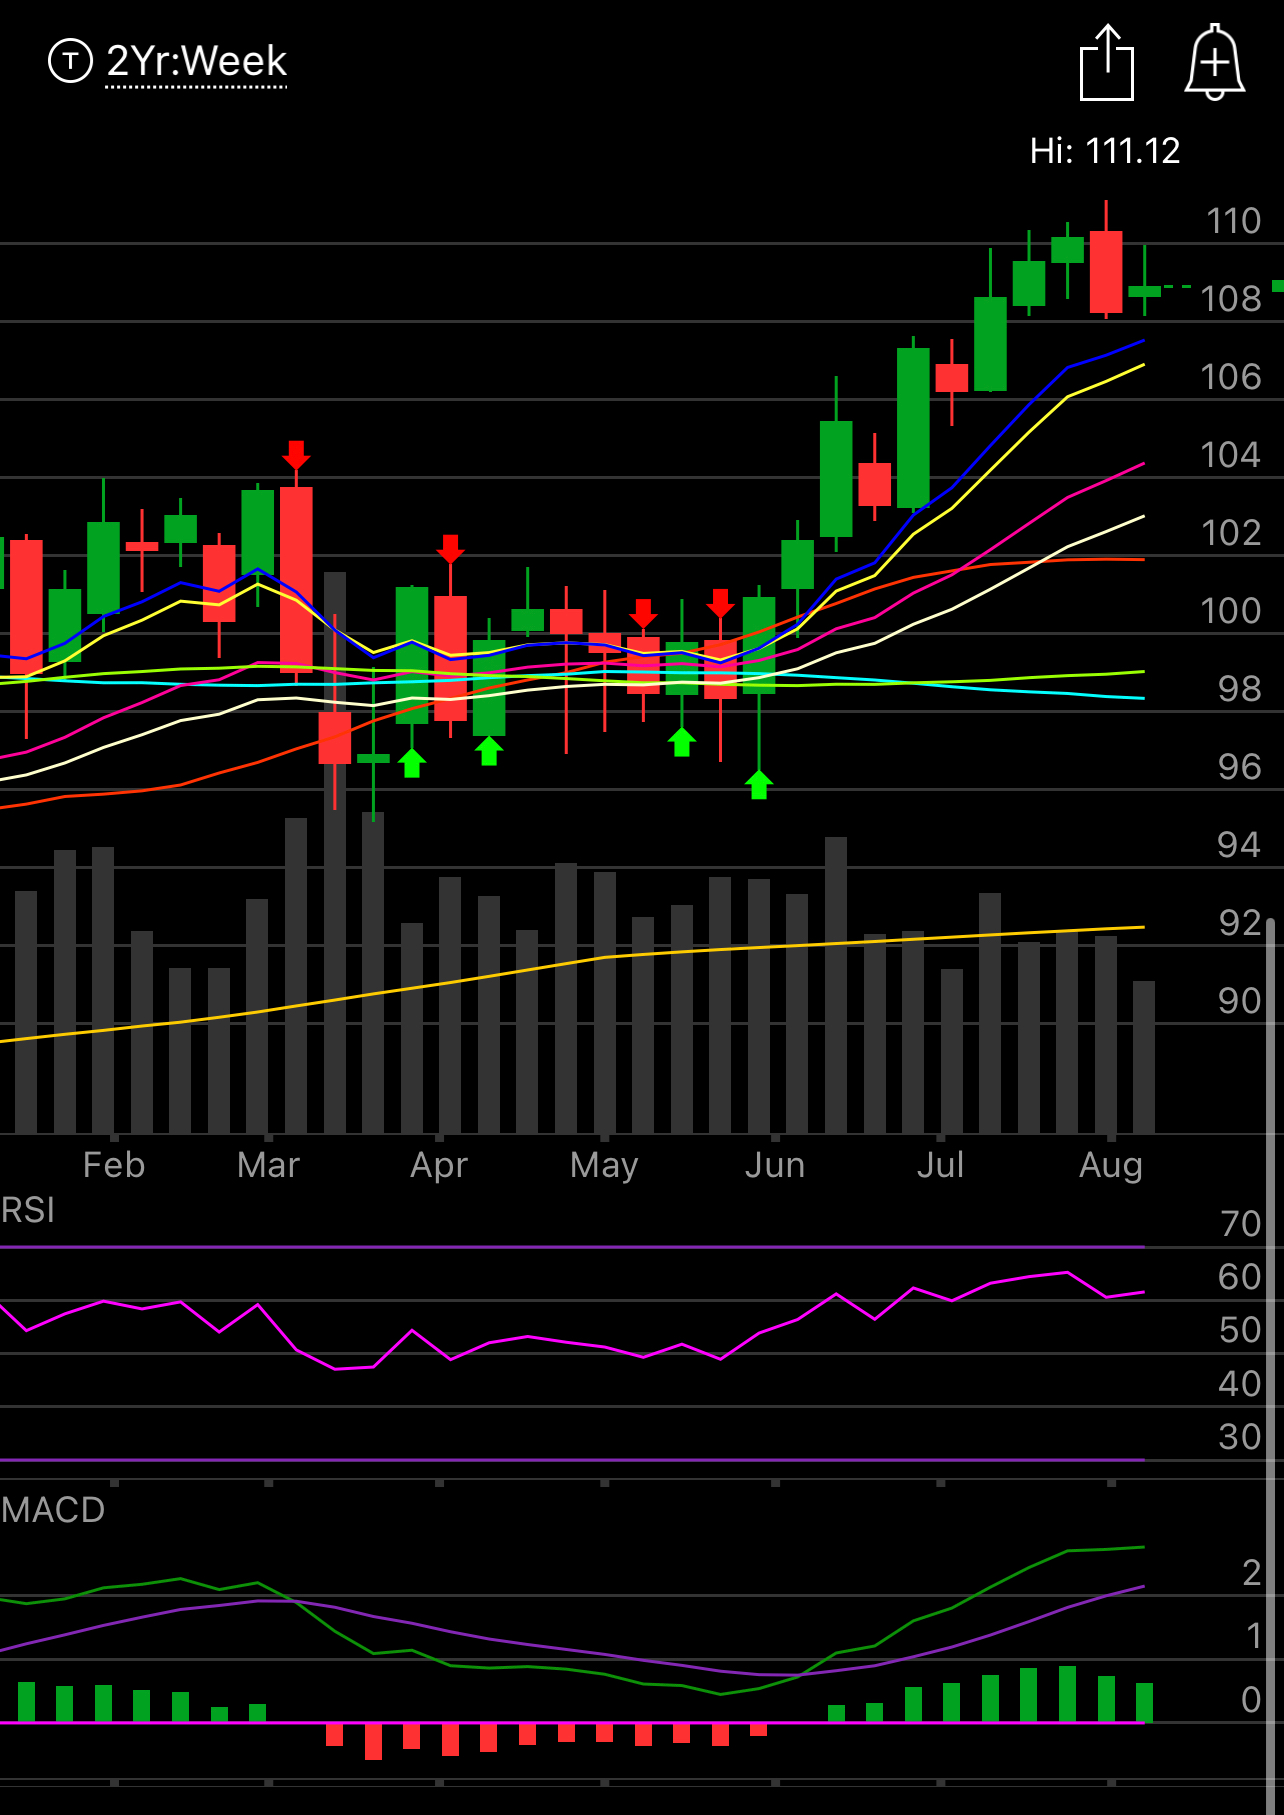Tap the large red candle at 111.12 high
1284x1815 pixels.
[1106, 272]
